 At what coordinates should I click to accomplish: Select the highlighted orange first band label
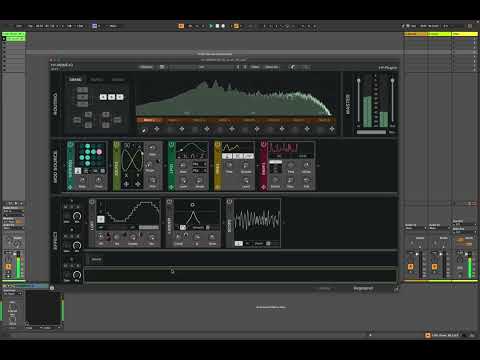point(149,120)
